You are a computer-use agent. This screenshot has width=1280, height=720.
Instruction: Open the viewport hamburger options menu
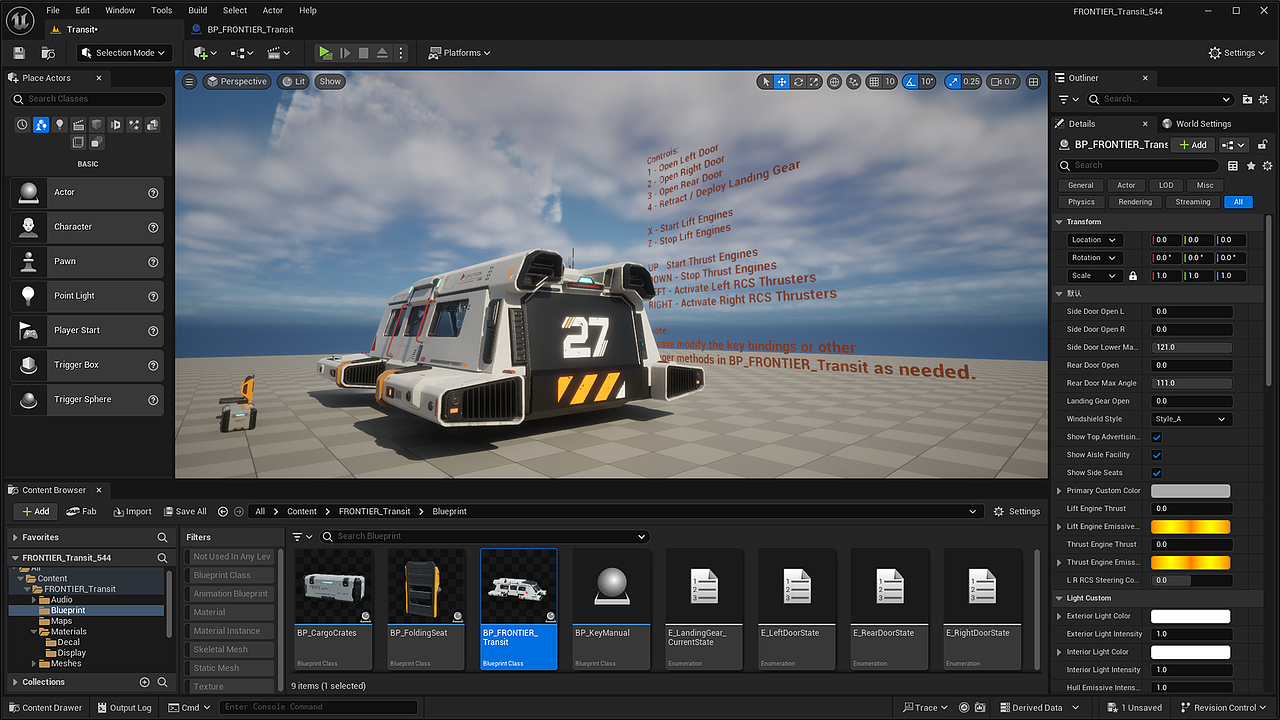click(x=189, y=82)
